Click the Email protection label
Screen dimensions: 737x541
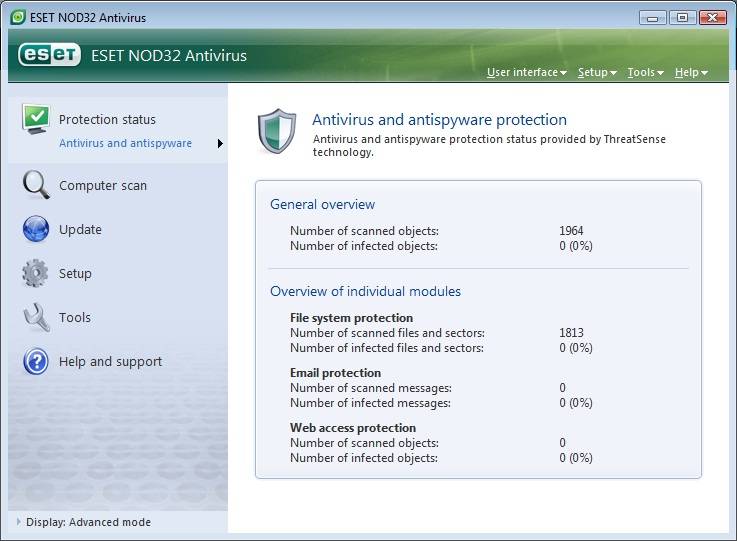pos(335,373)
